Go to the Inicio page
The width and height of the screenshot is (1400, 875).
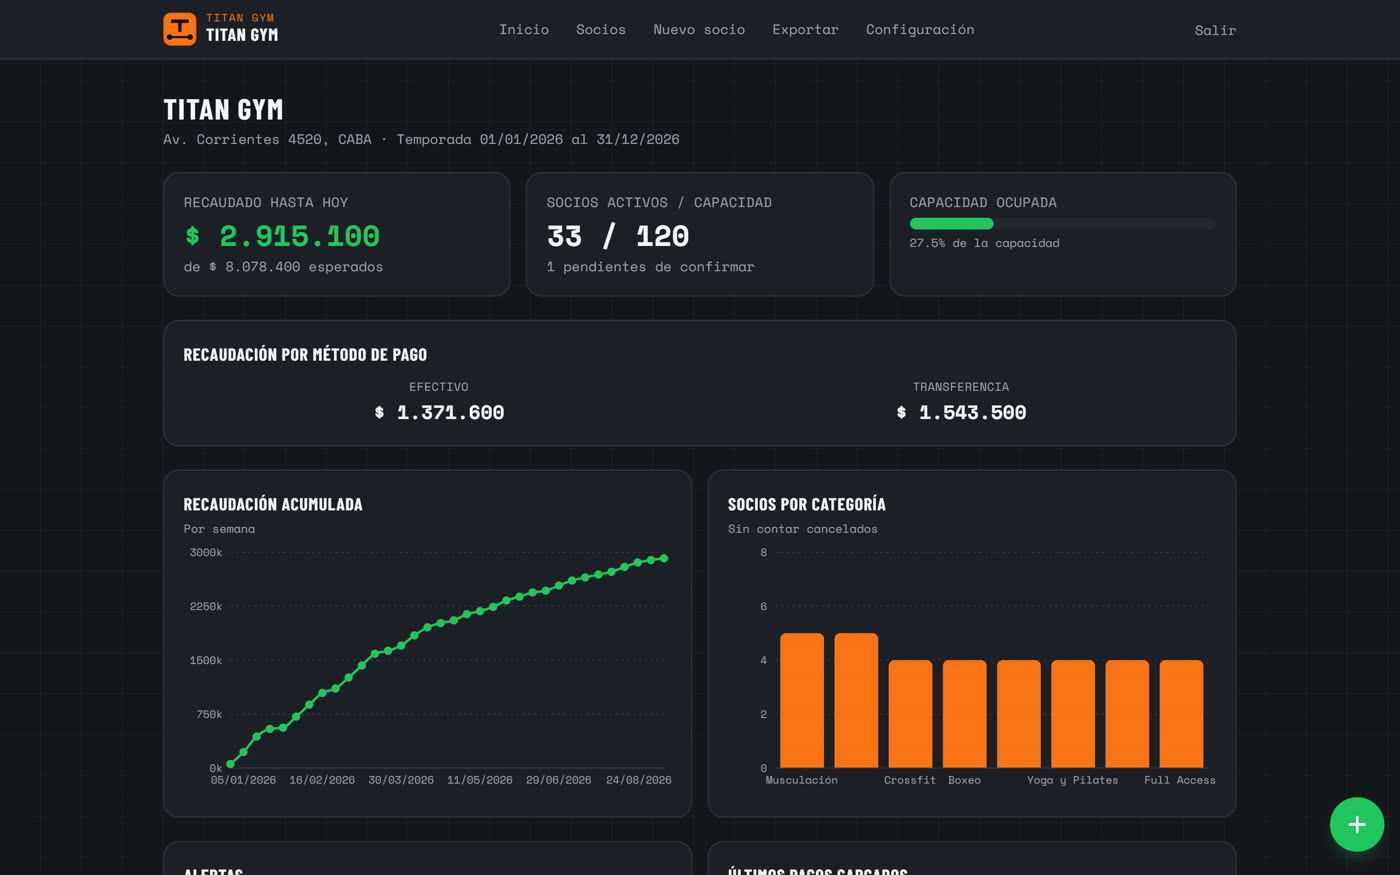524,30
